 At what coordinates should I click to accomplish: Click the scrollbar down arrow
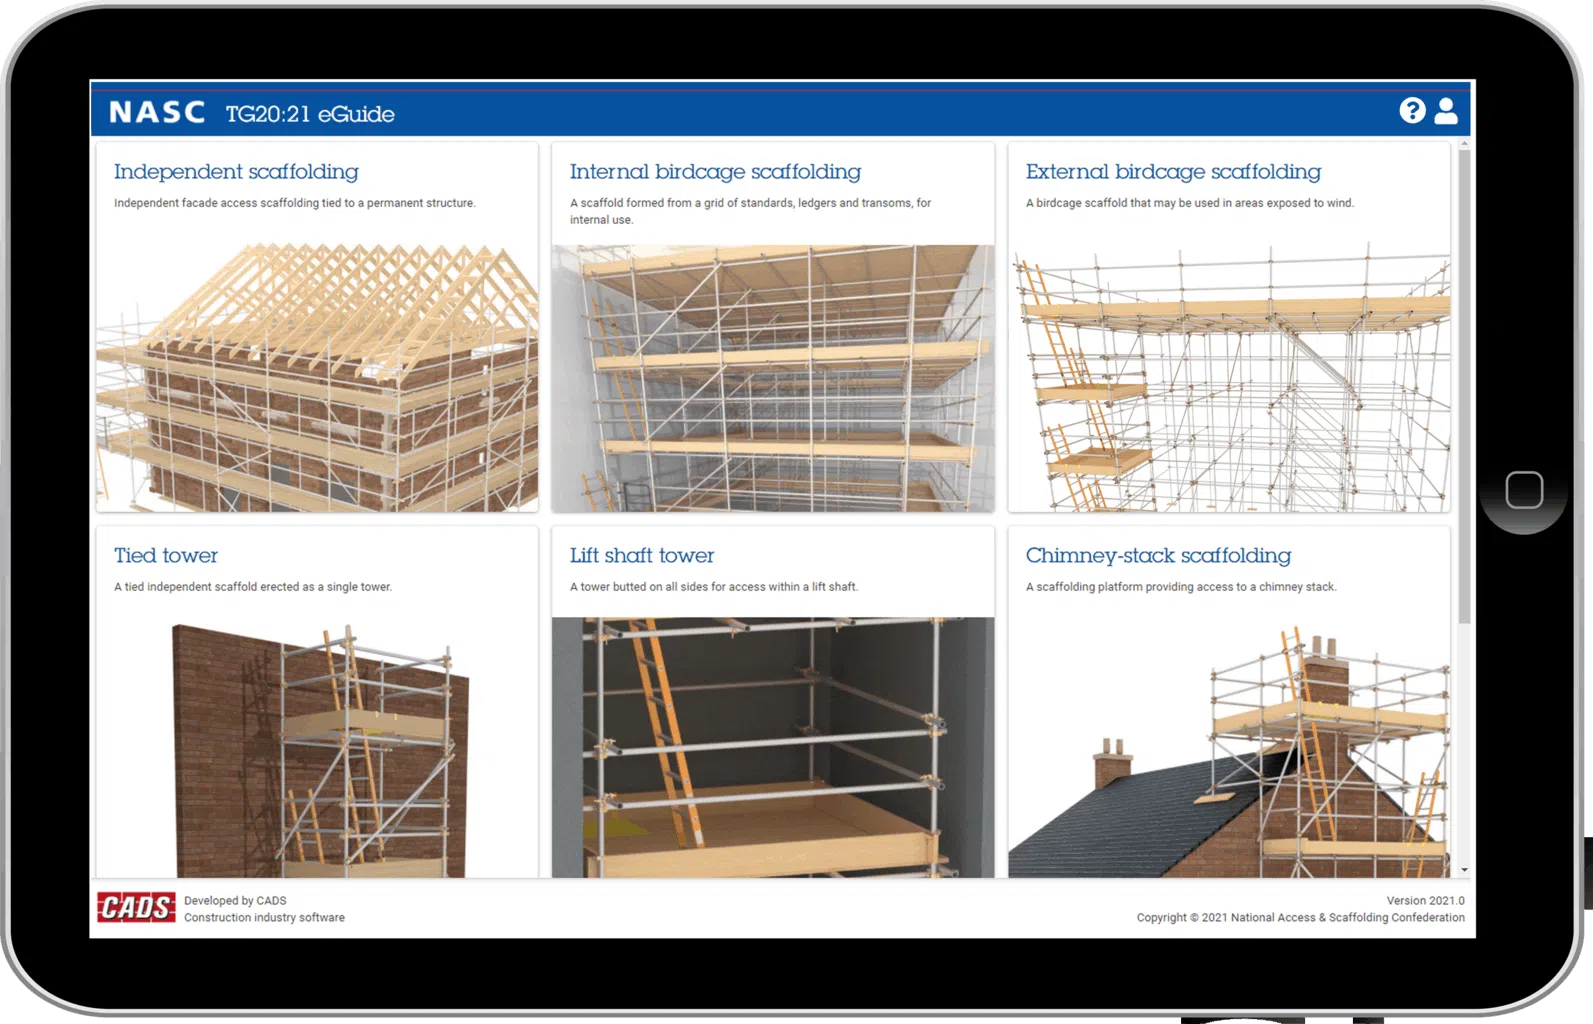coord(1464,870)
